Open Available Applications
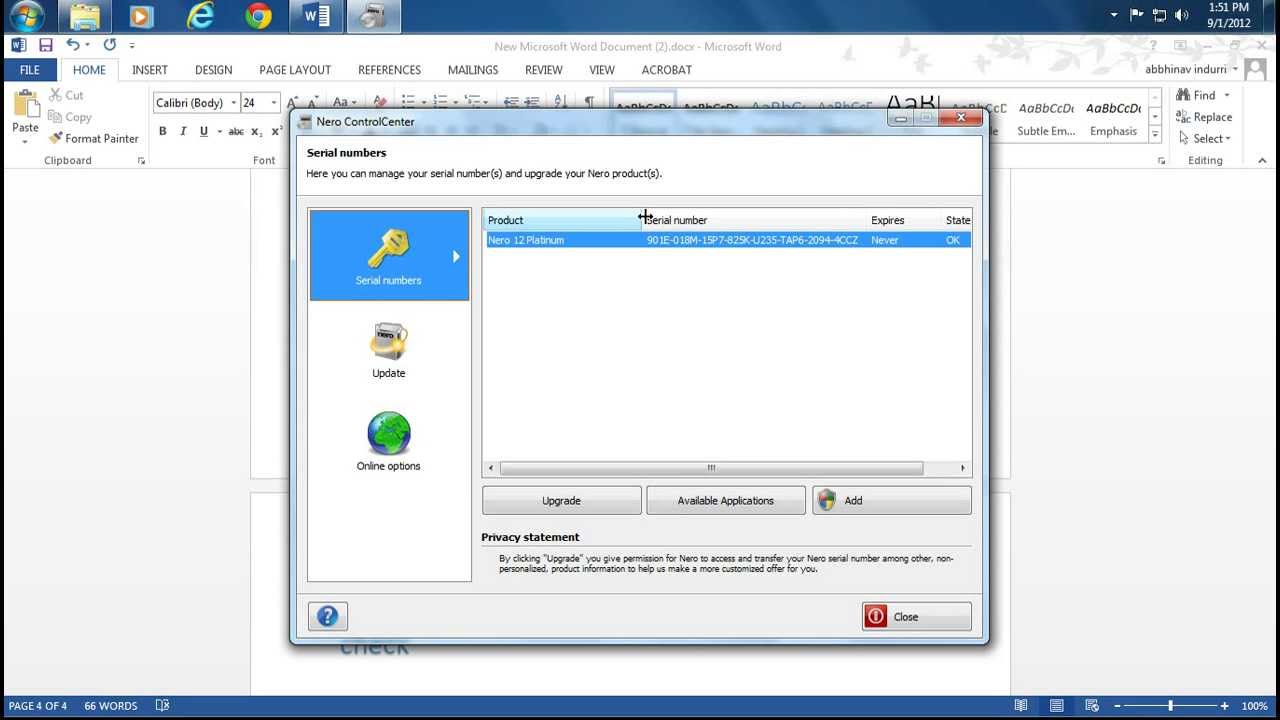Viewport: 1280px width, 720px height. click(725, 500)
